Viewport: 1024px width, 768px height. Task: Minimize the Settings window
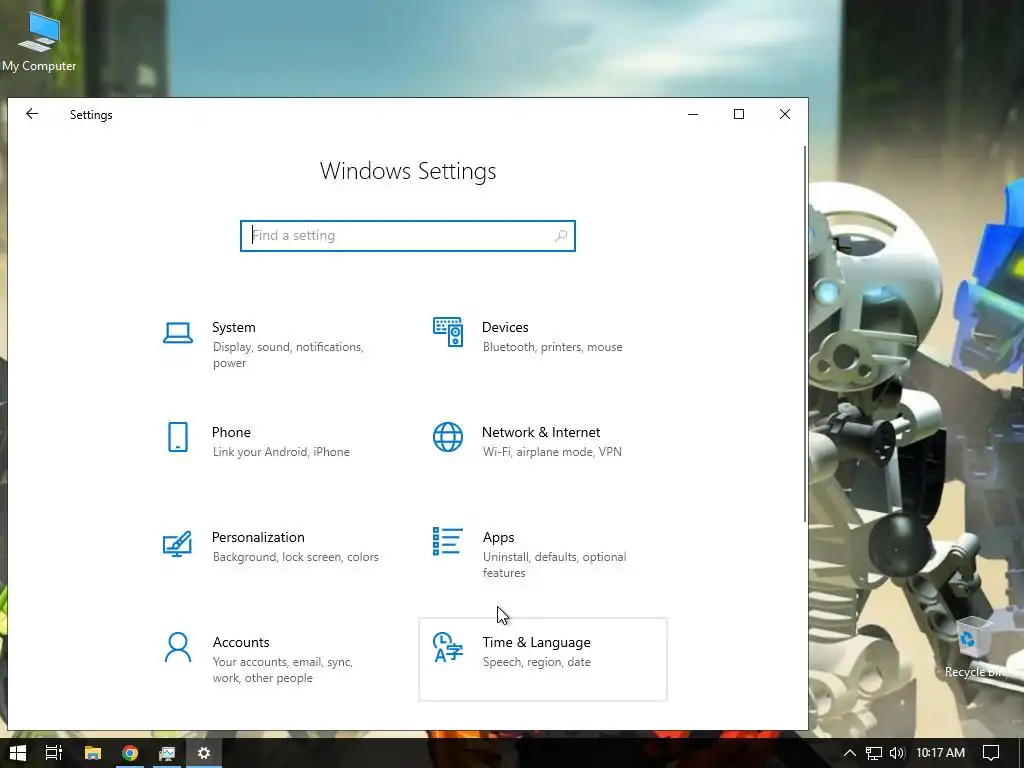[x=693, y=114]
